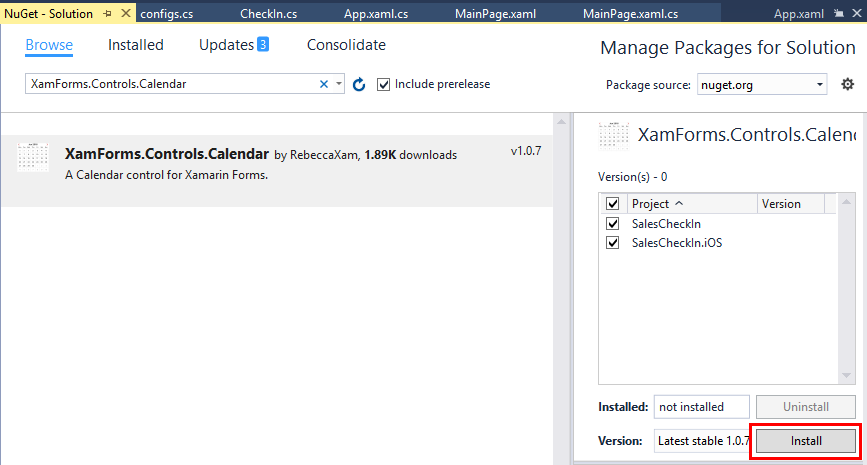Open the MainPage.xaml.cs document tab

630,14
